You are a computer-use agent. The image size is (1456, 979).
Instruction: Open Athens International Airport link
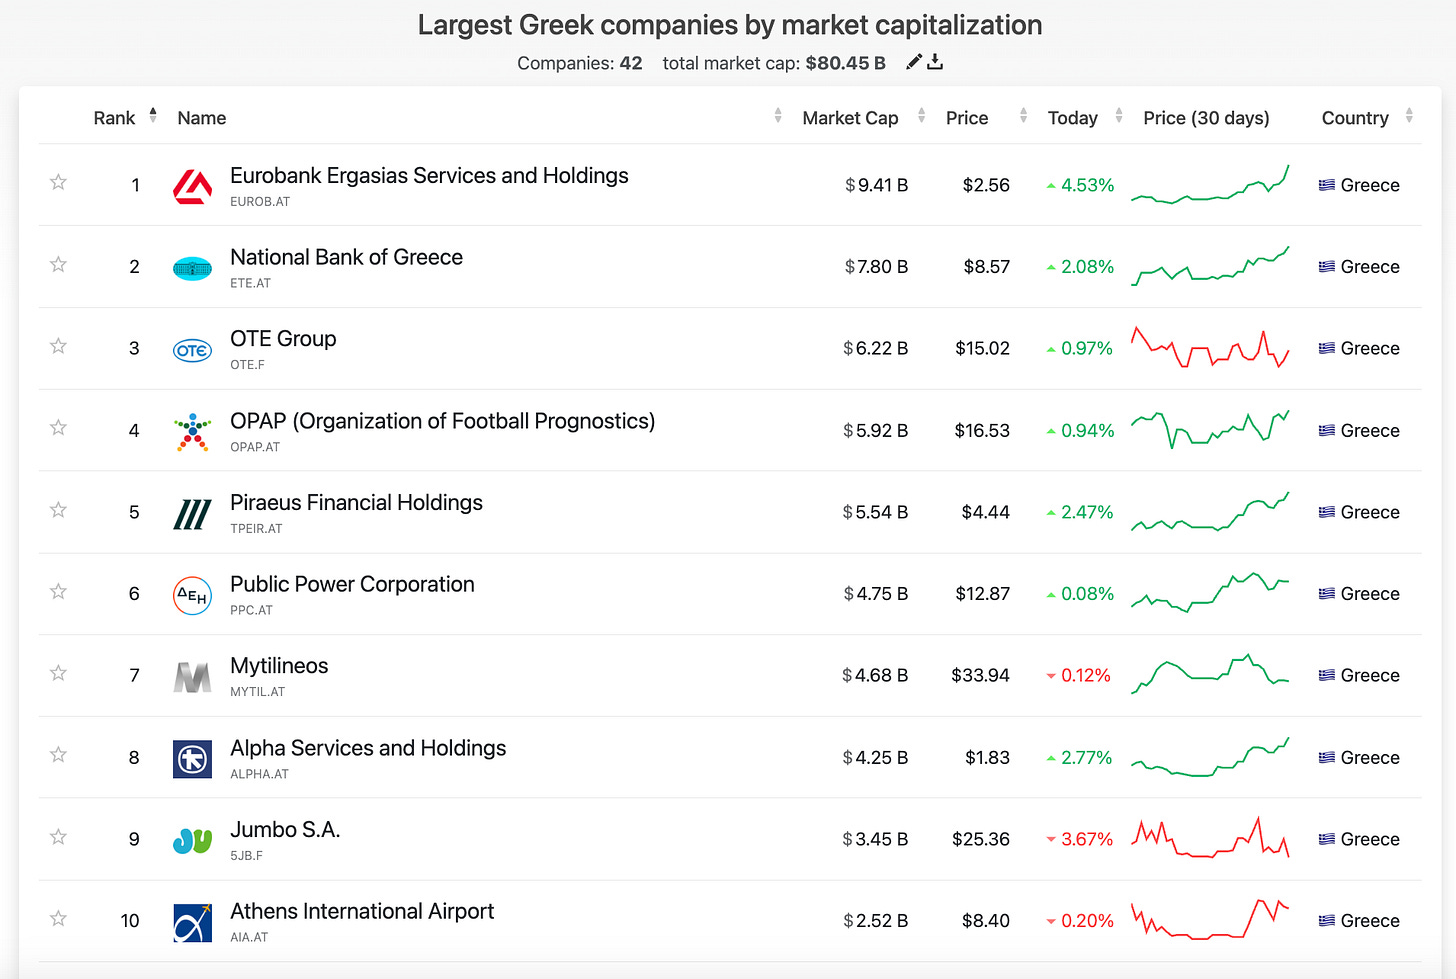[x=362, y=912]
